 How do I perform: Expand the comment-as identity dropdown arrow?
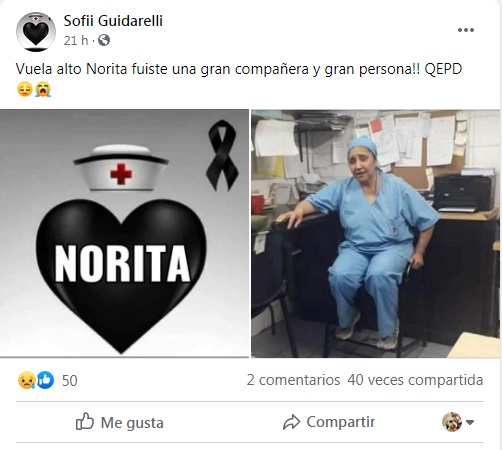pyautogui.click(x=470, y=422)
